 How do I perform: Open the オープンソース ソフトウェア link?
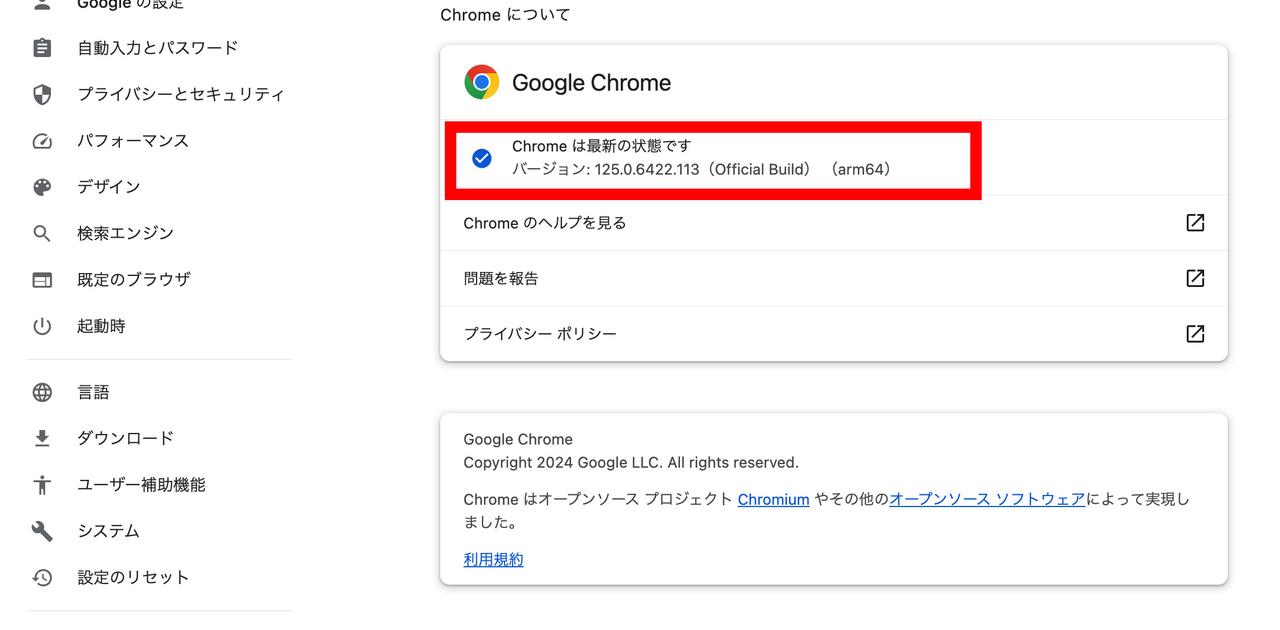pyautogui.click(x=987, y=499)
